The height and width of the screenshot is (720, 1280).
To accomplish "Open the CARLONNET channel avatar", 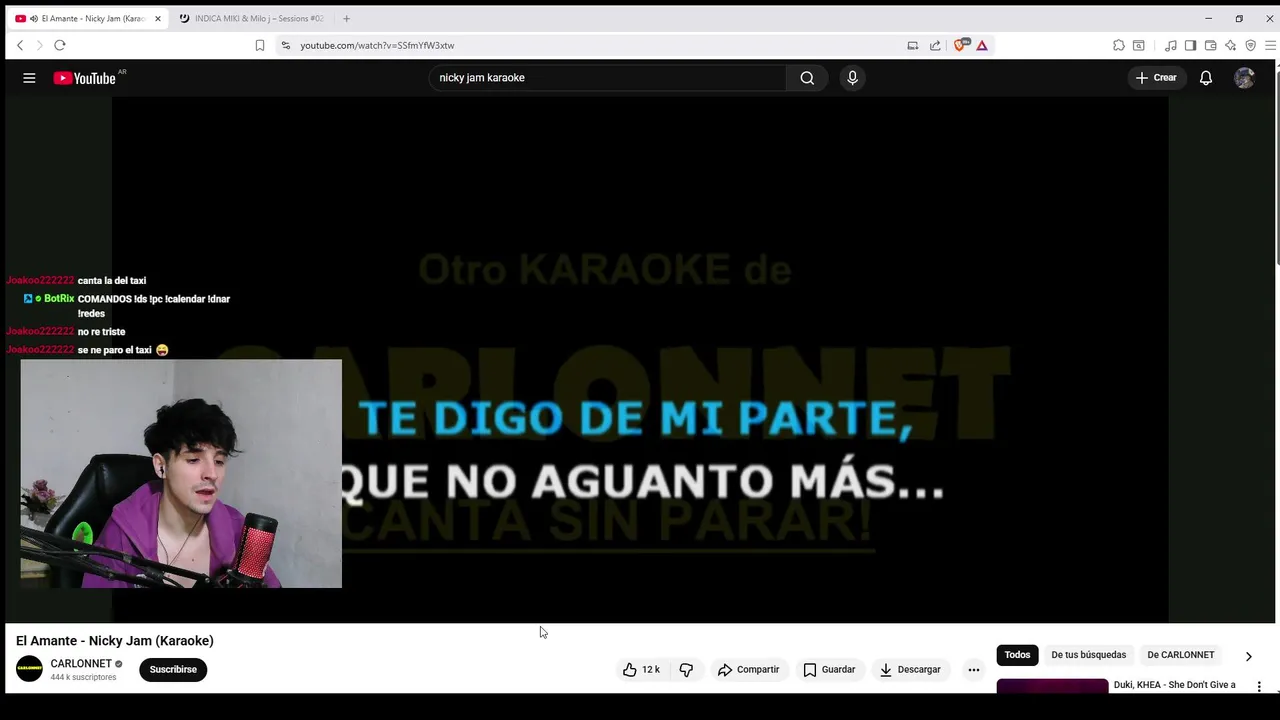I will point(29,669).
